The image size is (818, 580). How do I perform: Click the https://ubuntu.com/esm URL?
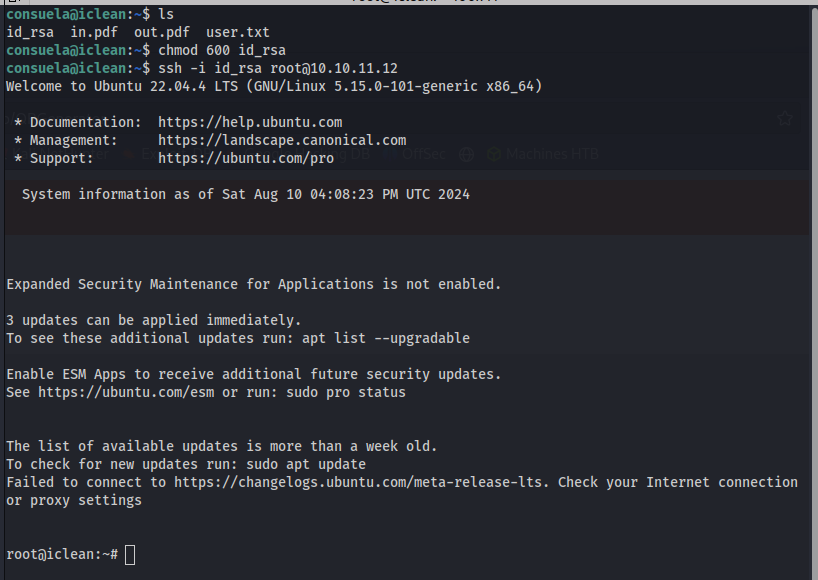126,392
